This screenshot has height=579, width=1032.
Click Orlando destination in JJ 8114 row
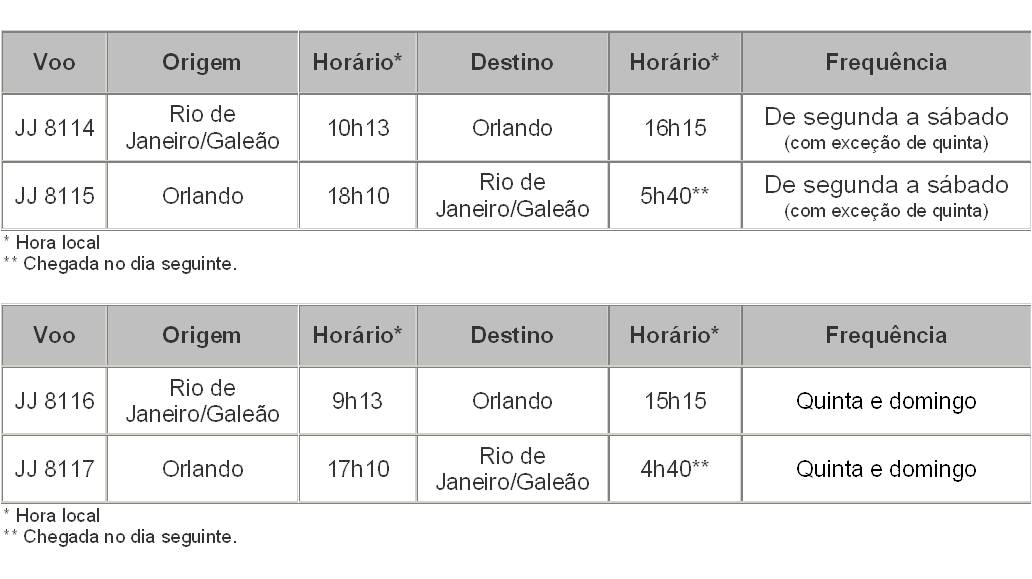pos(512,128)
